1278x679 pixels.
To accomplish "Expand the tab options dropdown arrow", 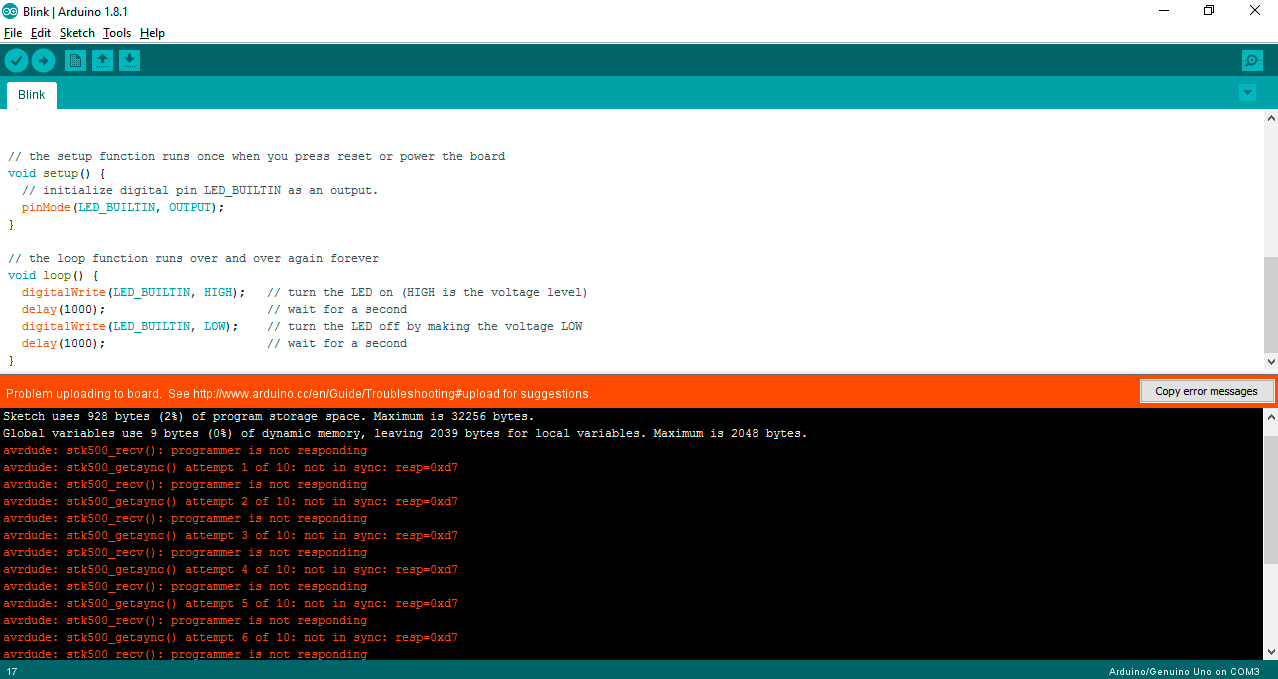I will [x=1247, y=93].
